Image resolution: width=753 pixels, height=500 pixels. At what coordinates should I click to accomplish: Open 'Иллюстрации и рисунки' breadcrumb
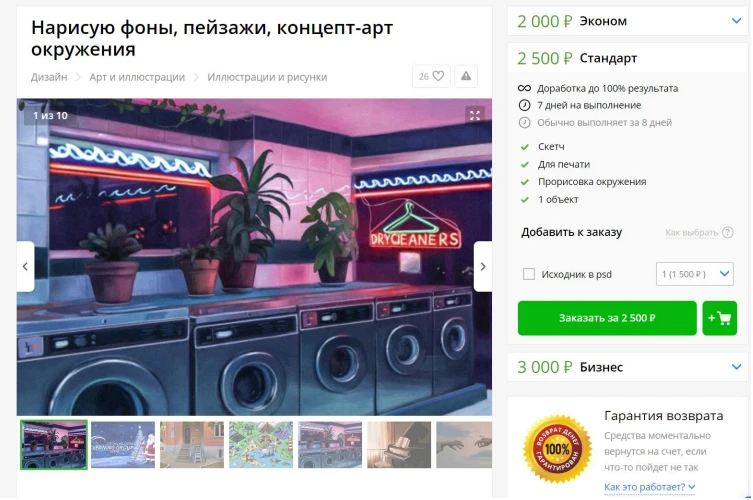267,77
